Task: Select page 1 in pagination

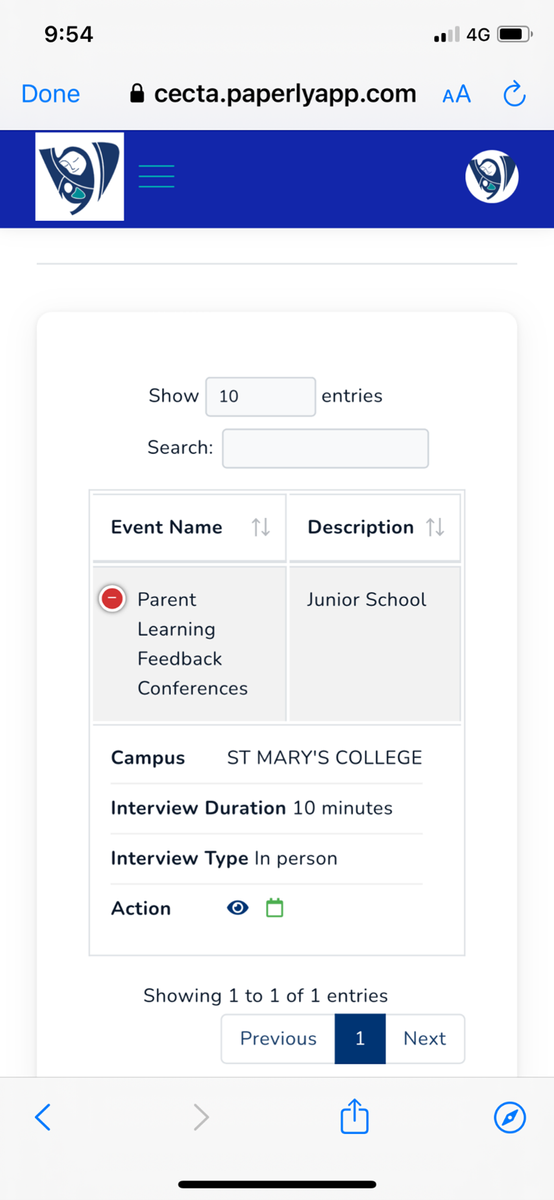Action: pos(360,1038)
